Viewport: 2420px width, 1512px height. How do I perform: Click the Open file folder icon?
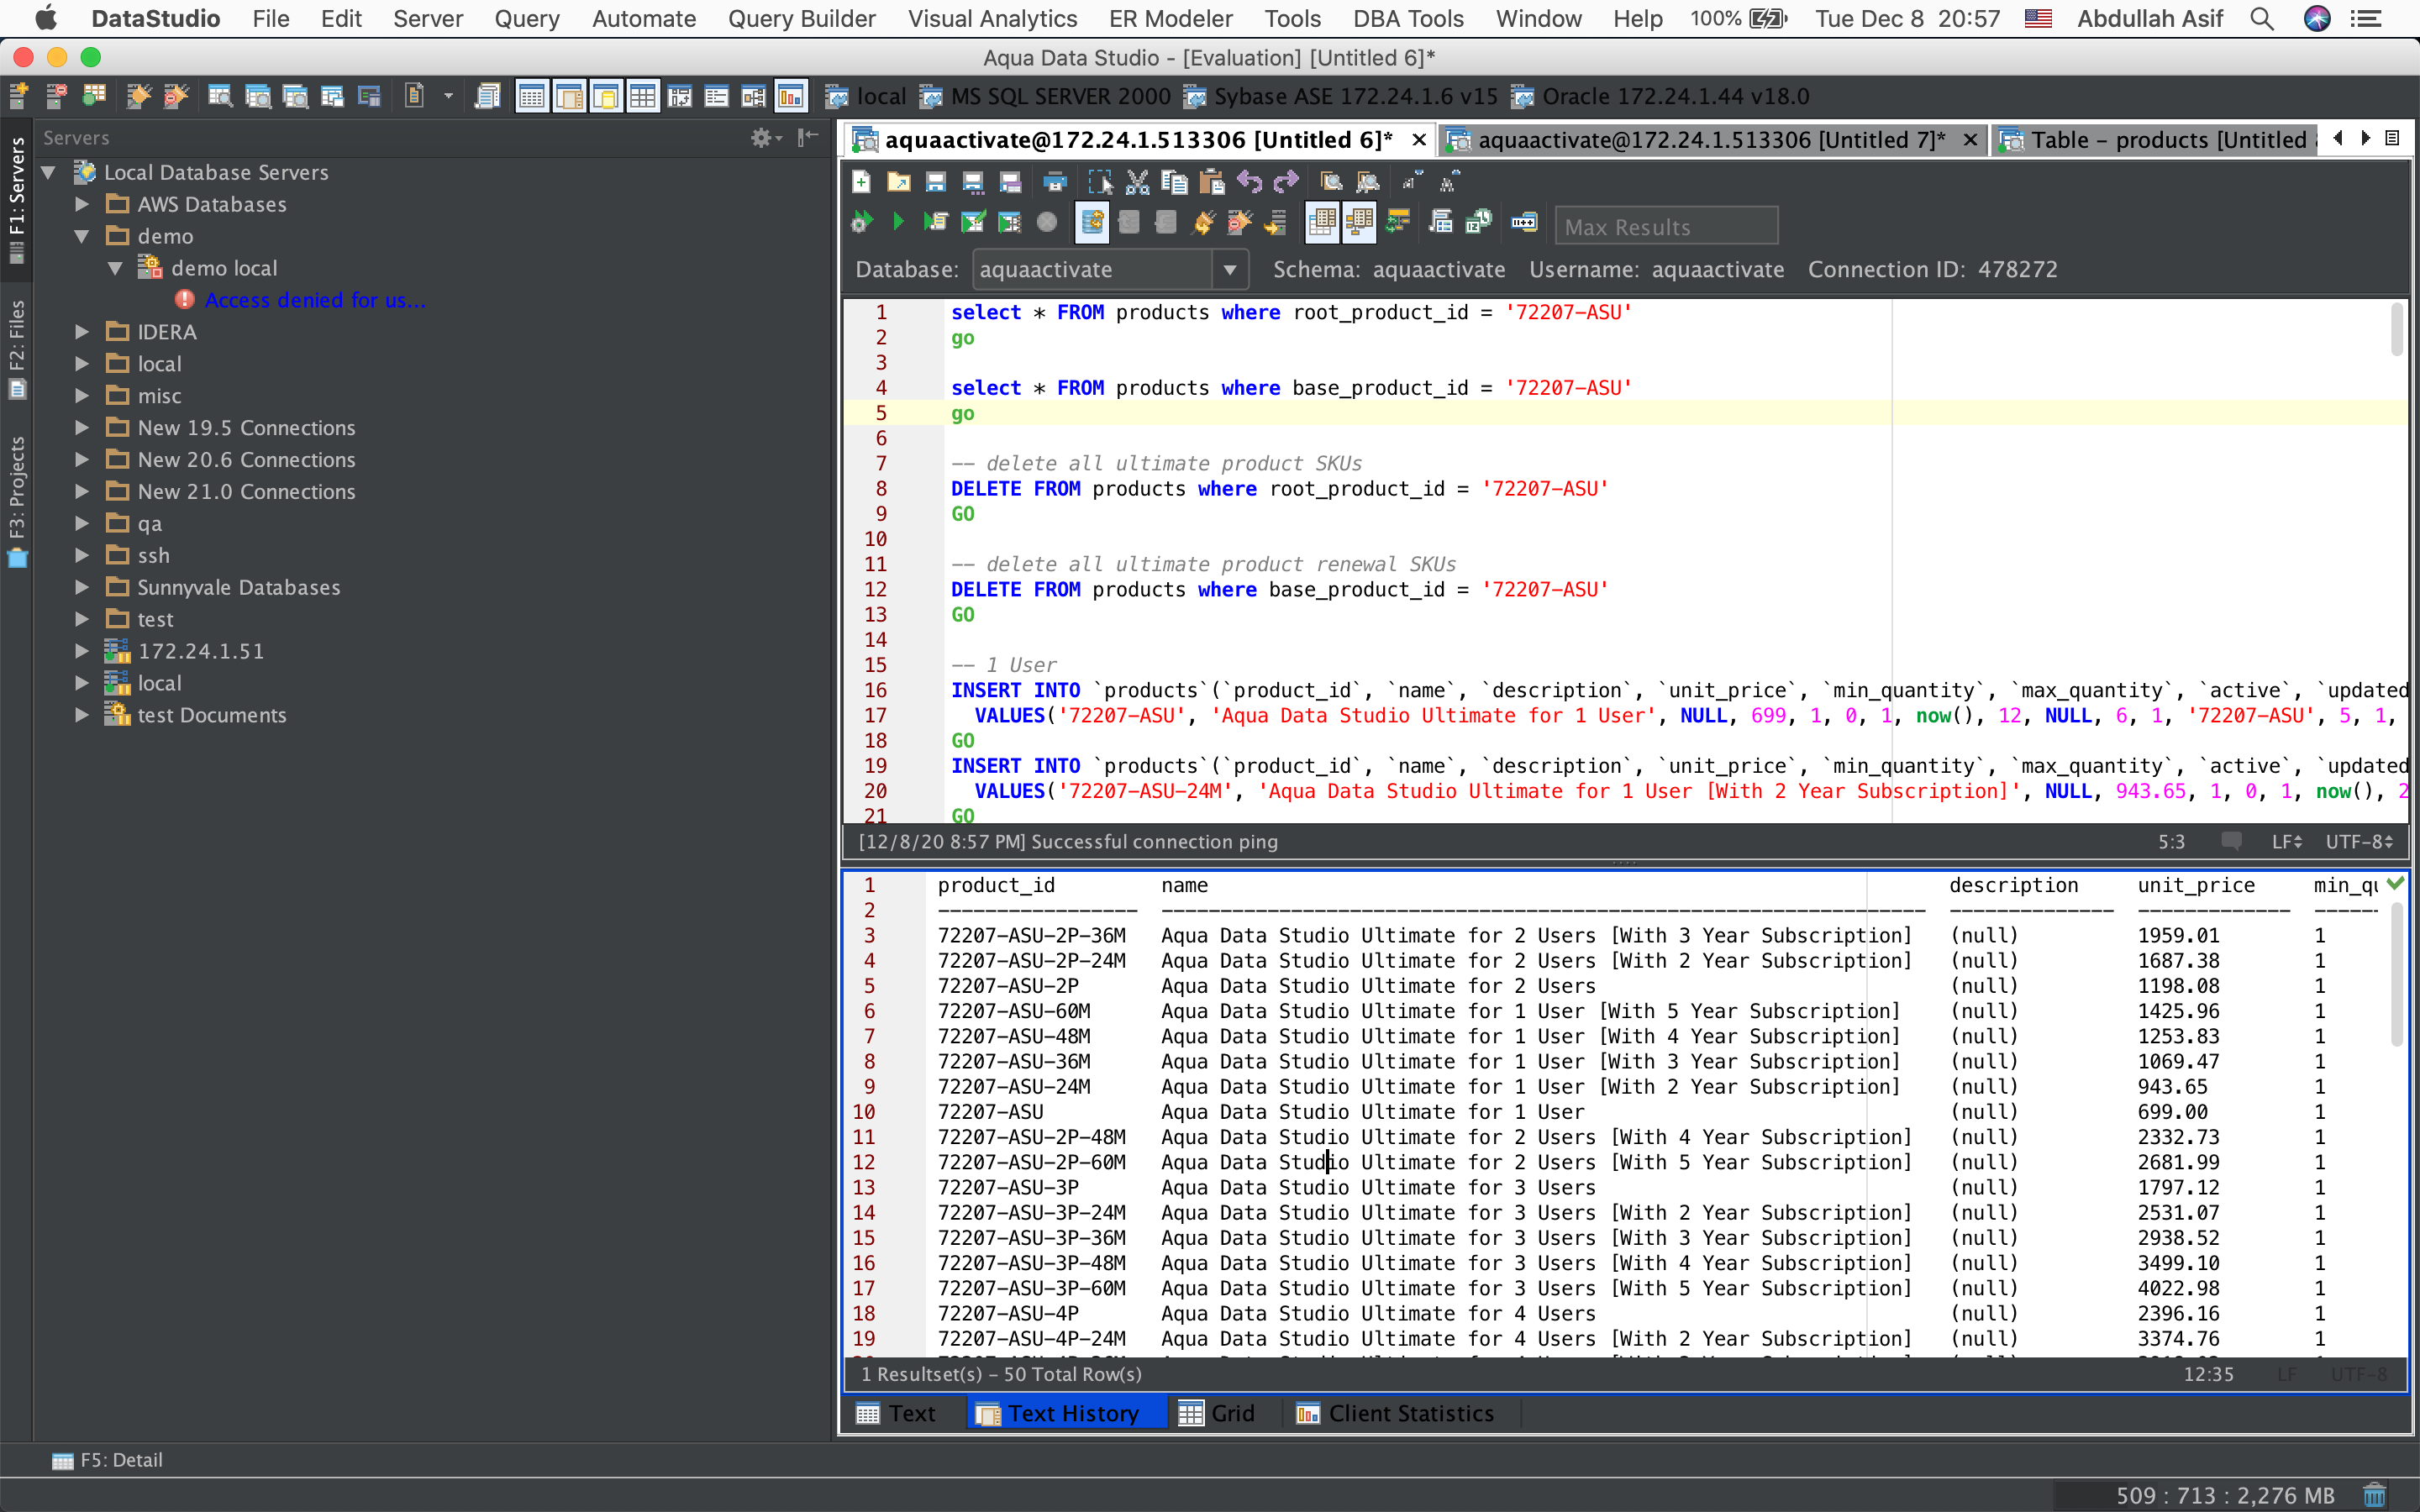(898, 182)
